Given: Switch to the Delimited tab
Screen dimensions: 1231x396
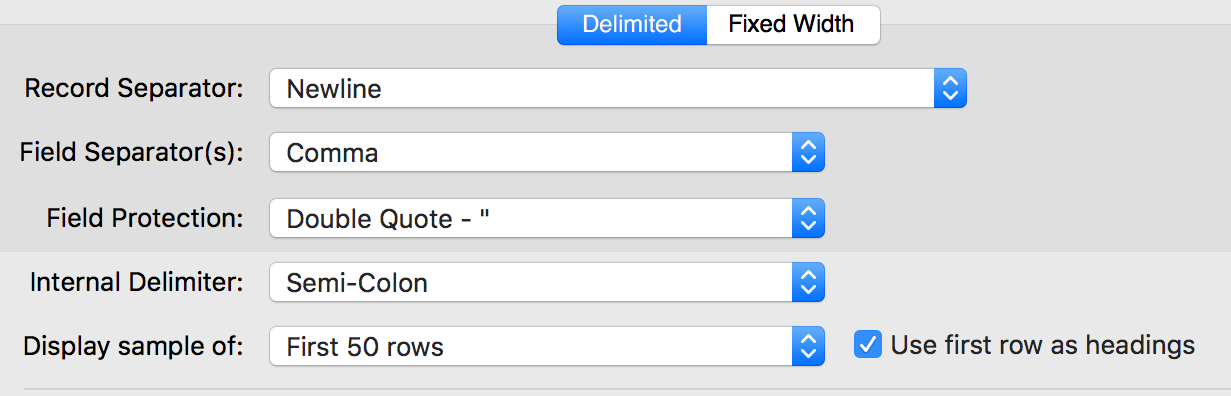Looking at the screenshot, I should (x=632, y=24).
